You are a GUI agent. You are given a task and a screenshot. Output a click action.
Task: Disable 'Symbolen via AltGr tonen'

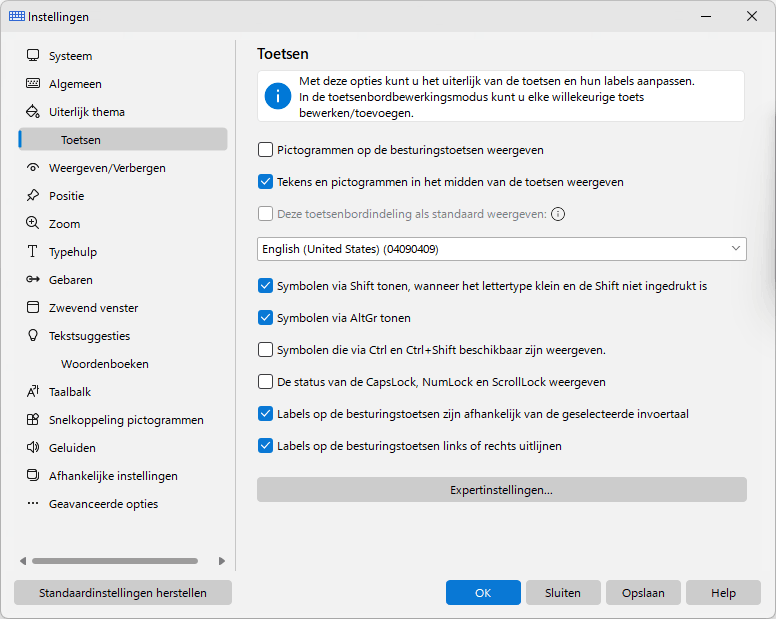[x=265, y=318]
